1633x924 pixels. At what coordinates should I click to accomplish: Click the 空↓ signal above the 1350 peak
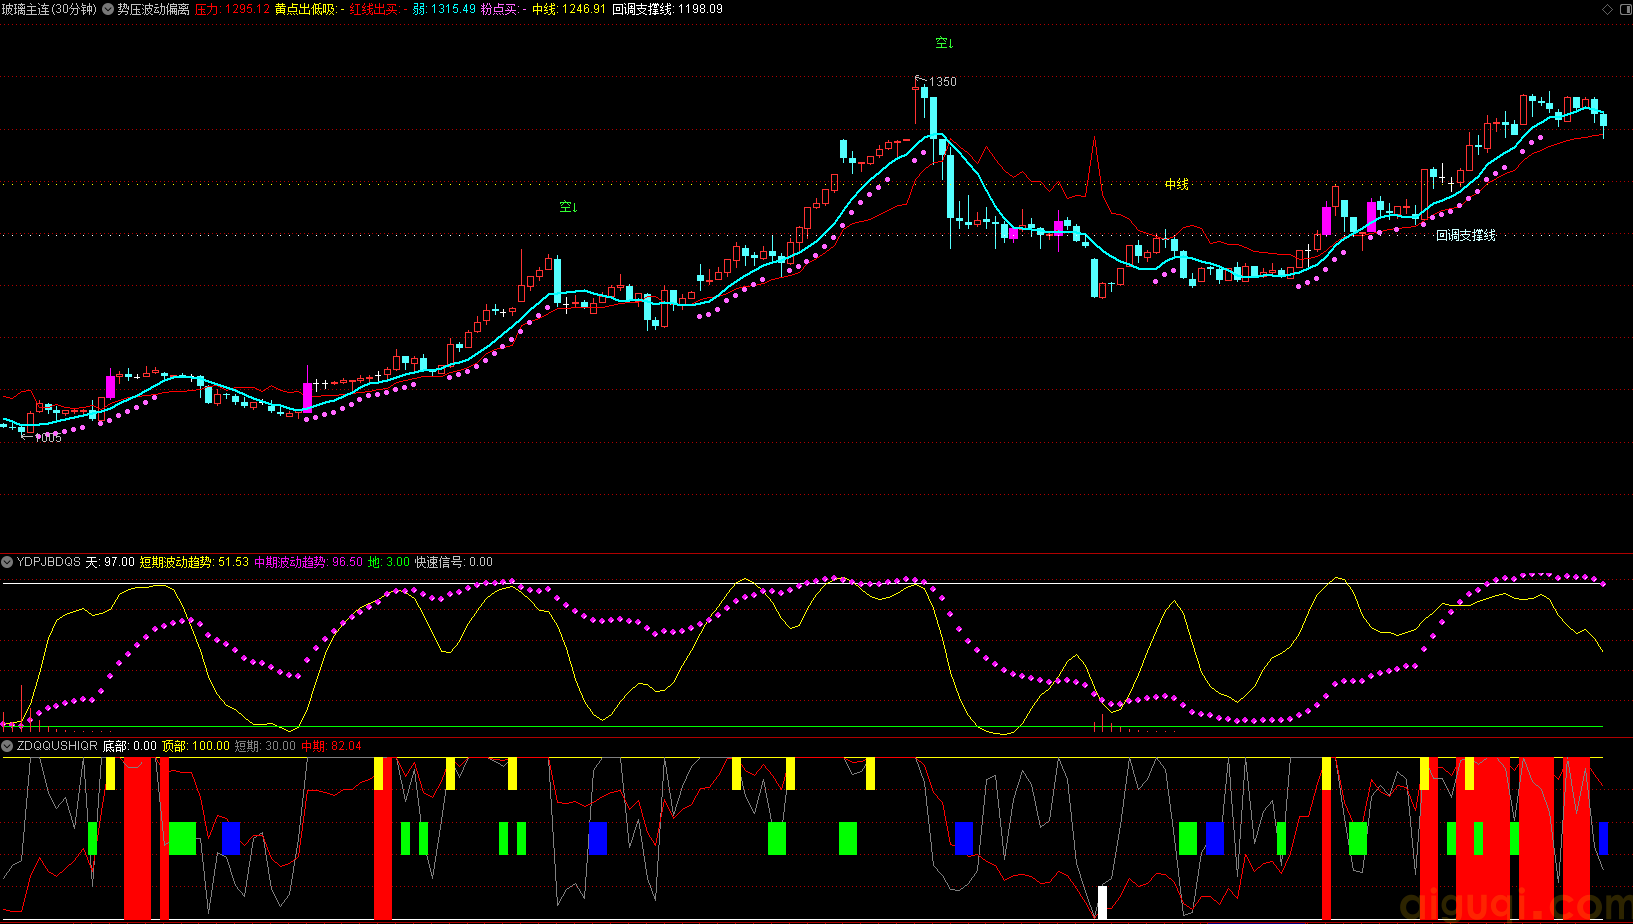tap(945, 43)
